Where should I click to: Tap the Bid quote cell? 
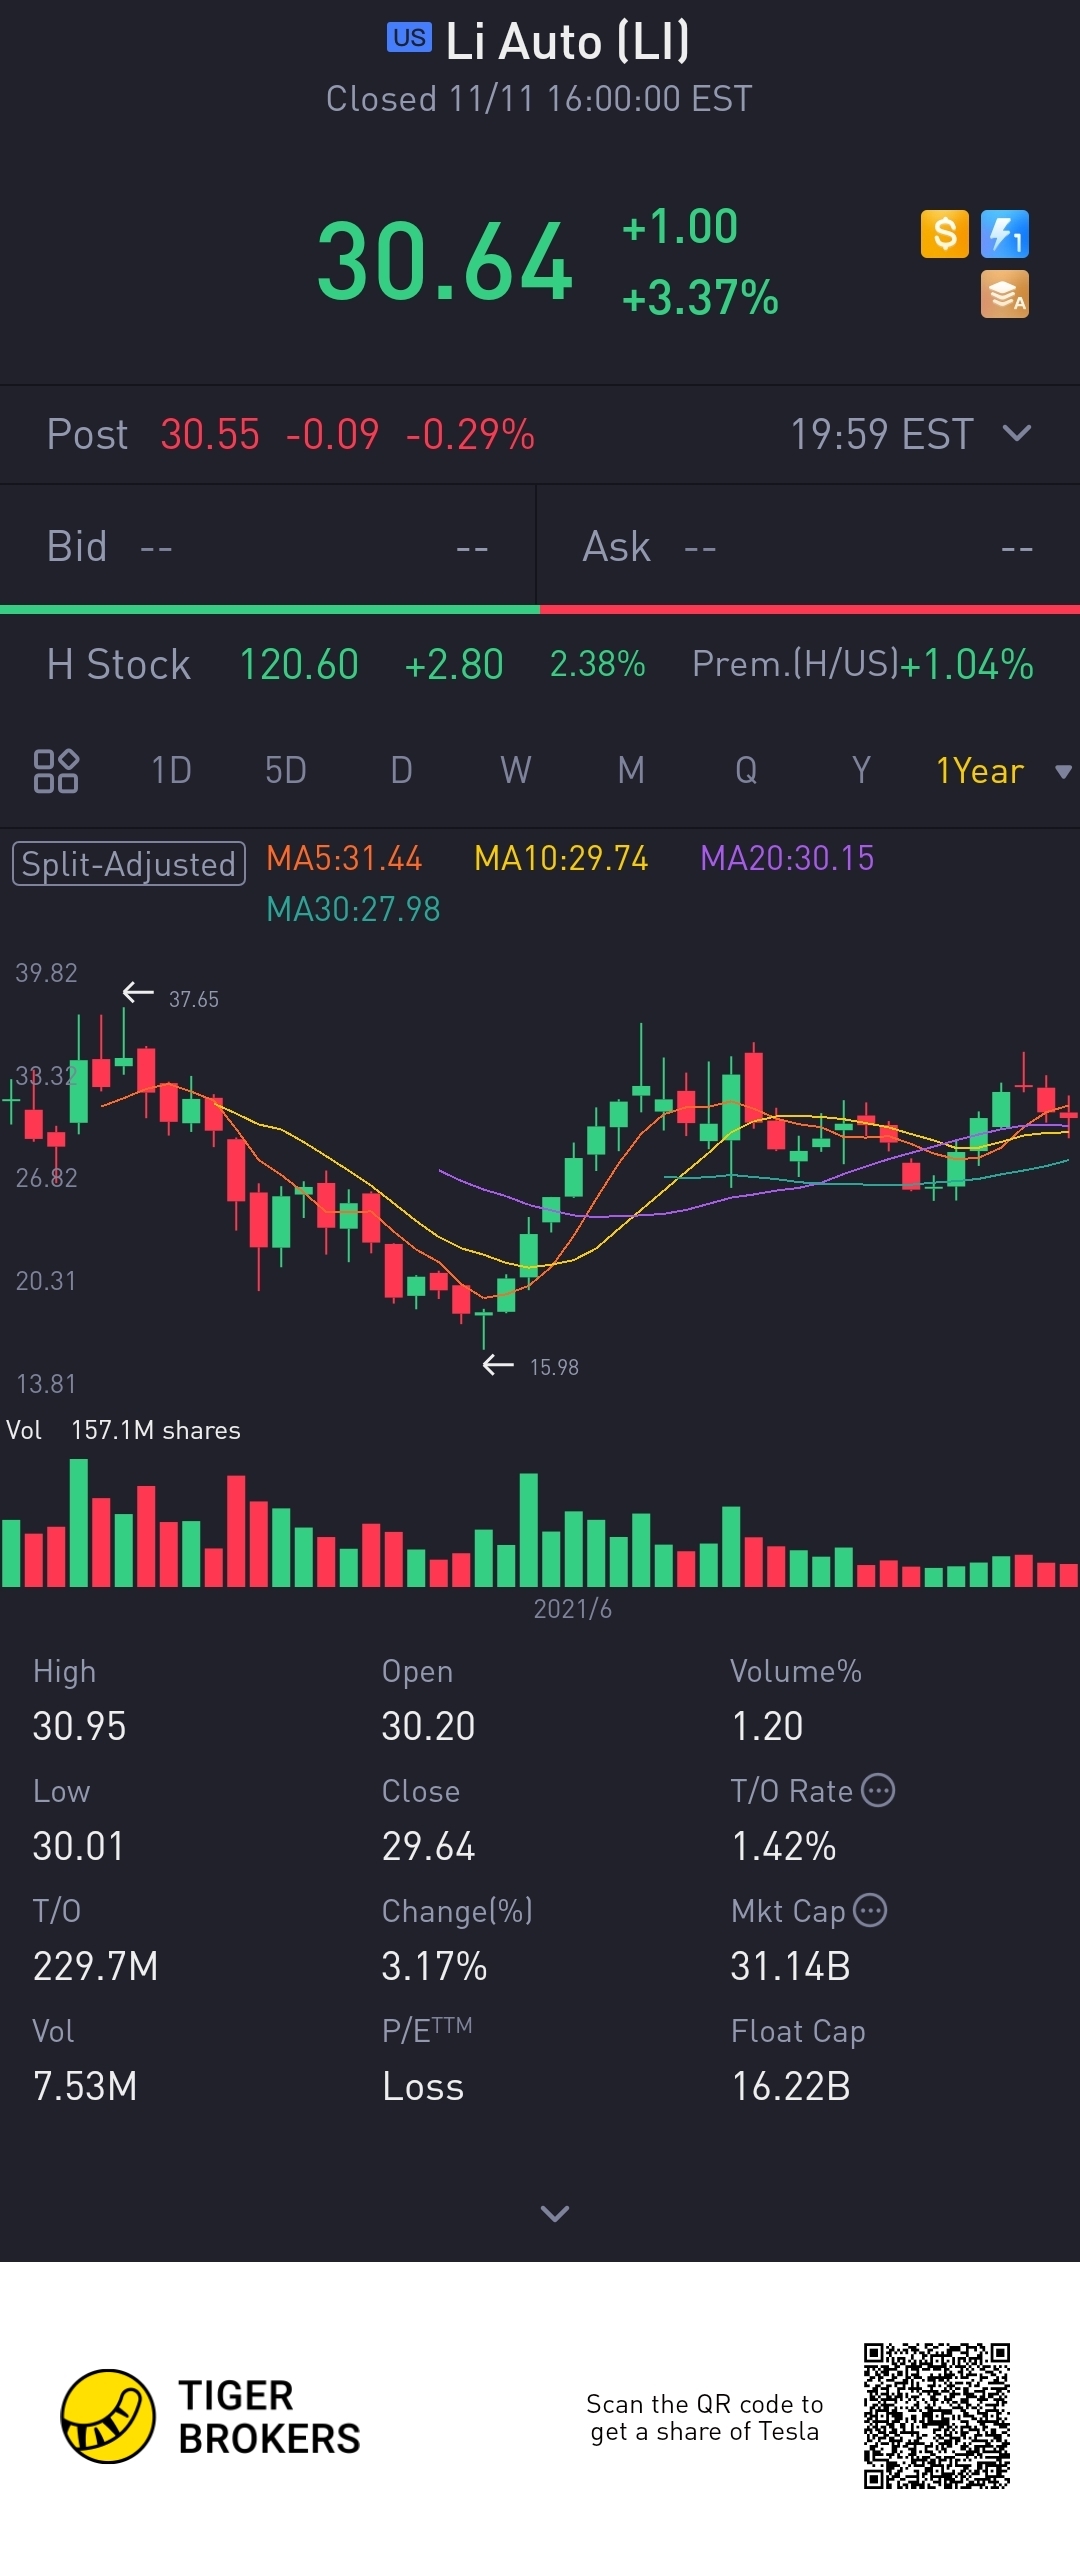(x=268, y=547)
